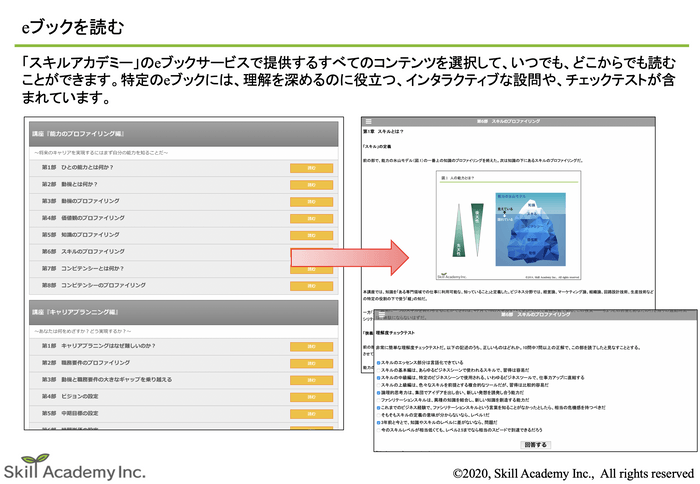Click row title 第1部 ひとの能力とは何か？

(x=78, y=167)
